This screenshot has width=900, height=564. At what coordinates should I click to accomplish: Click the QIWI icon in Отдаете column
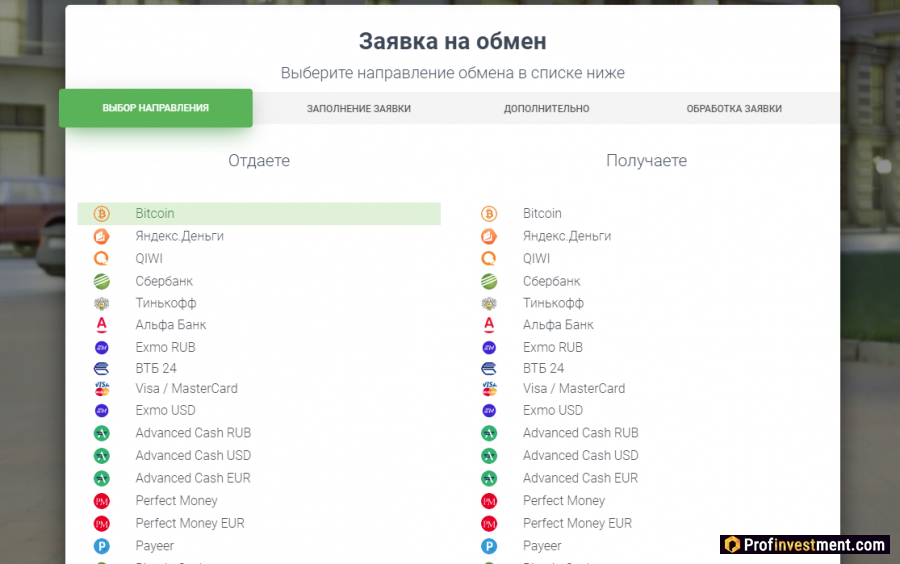pos(102,259)
